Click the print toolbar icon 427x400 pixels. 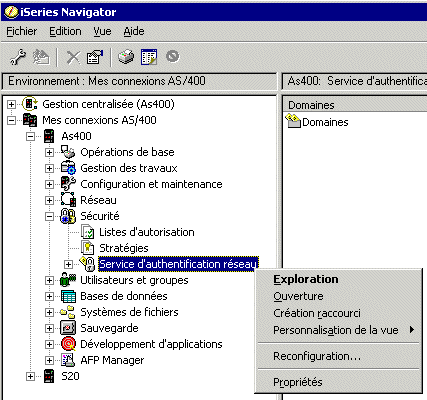(126, 57)
